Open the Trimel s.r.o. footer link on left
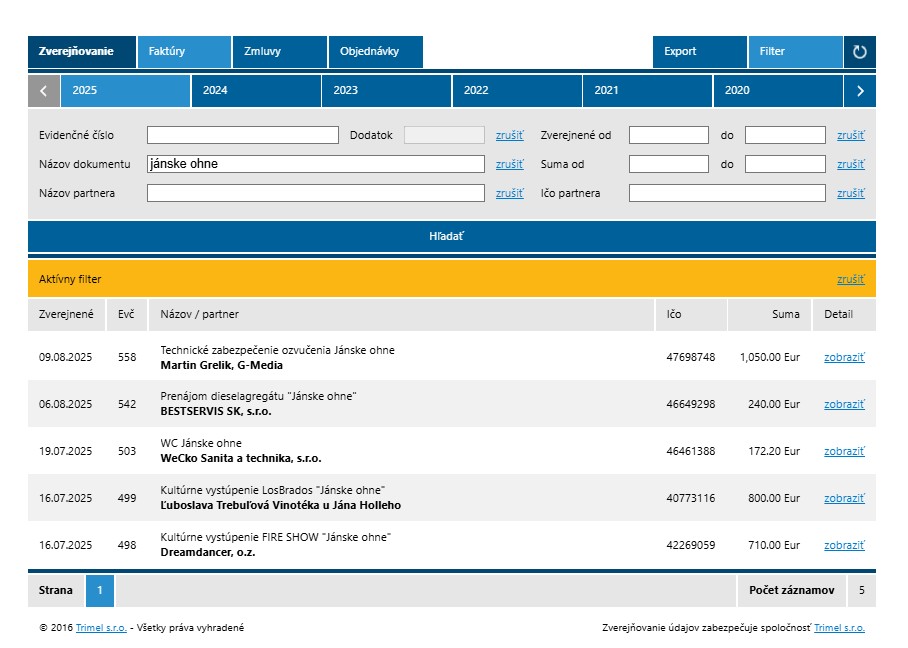Screen dimensions: 908x648 pyautogui.click(x=101, y=628)
